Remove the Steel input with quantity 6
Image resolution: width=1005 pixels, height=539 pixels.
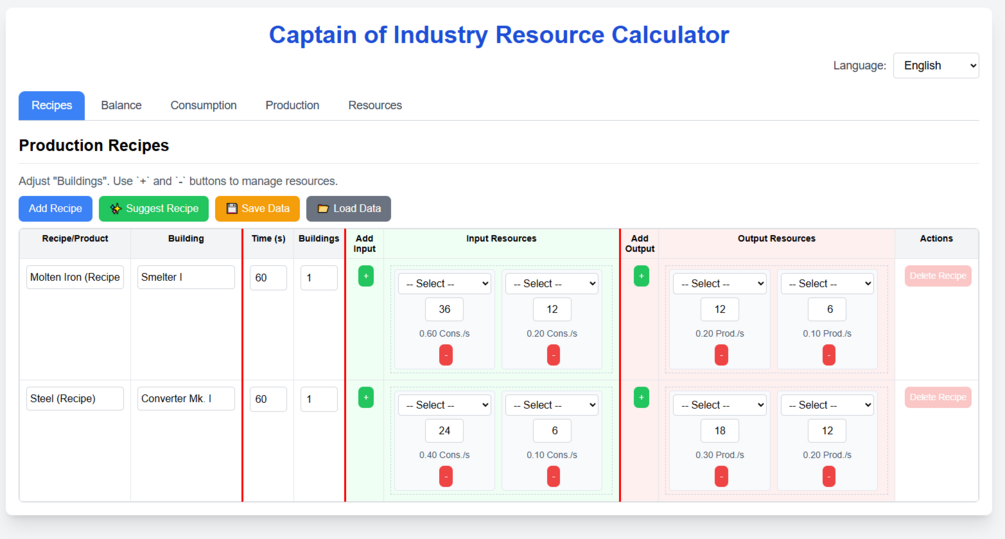(x=553, y=477)
